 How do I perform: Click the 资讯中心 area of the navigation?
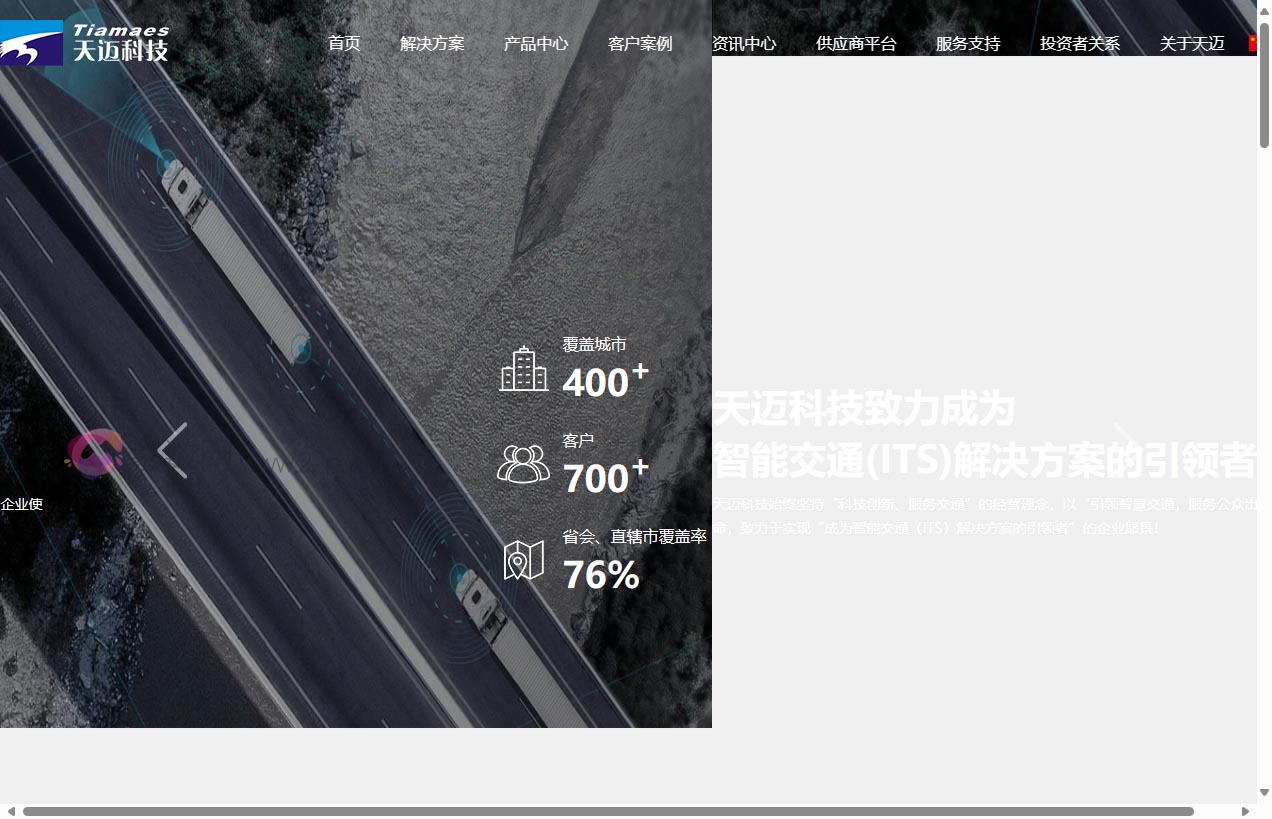(746, 43)
